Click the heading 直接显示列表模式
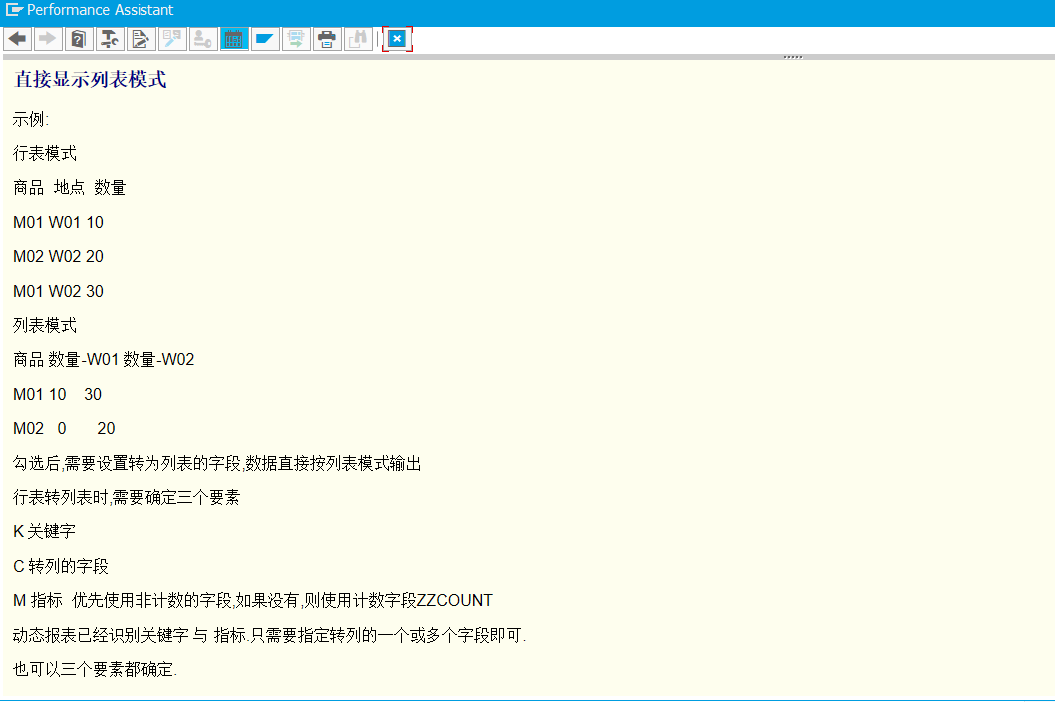The image size is (1055, 702). tap(90, 79)
